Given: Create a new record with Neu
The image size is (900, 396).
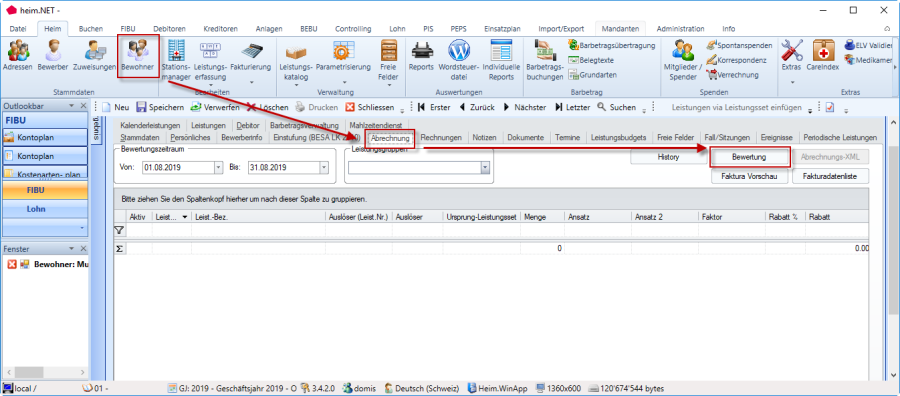Looking at the screenshot, I should pos(115,107).
